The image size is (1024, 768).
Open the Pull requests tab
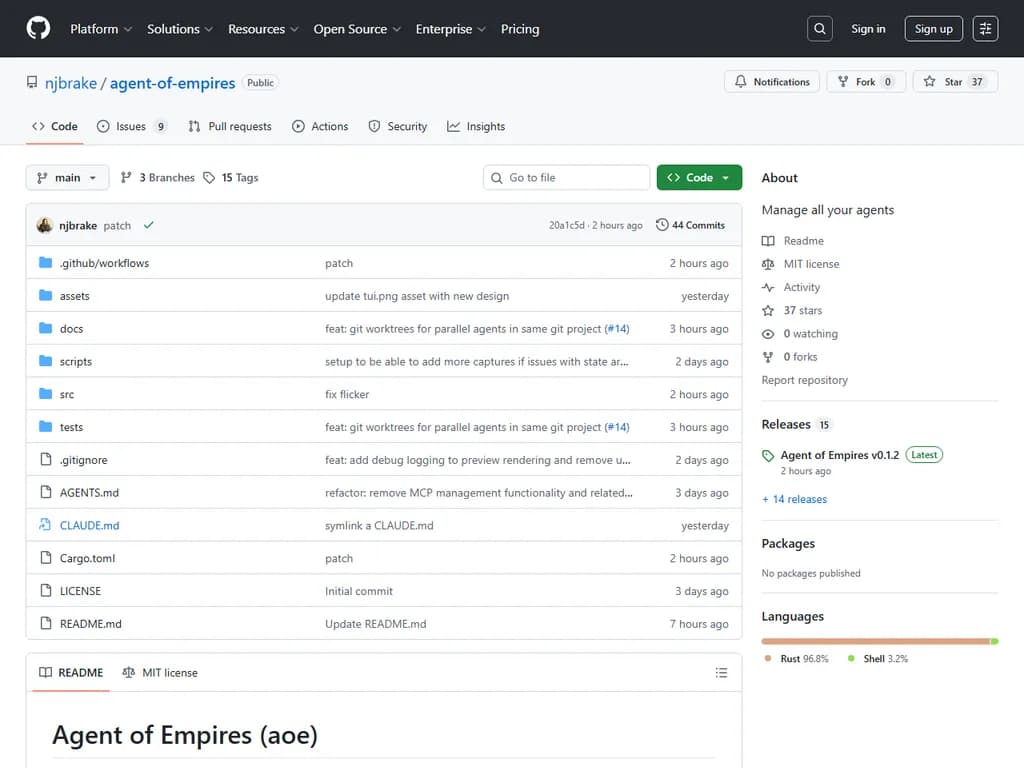pyautogui.click(x=230, y=126)
